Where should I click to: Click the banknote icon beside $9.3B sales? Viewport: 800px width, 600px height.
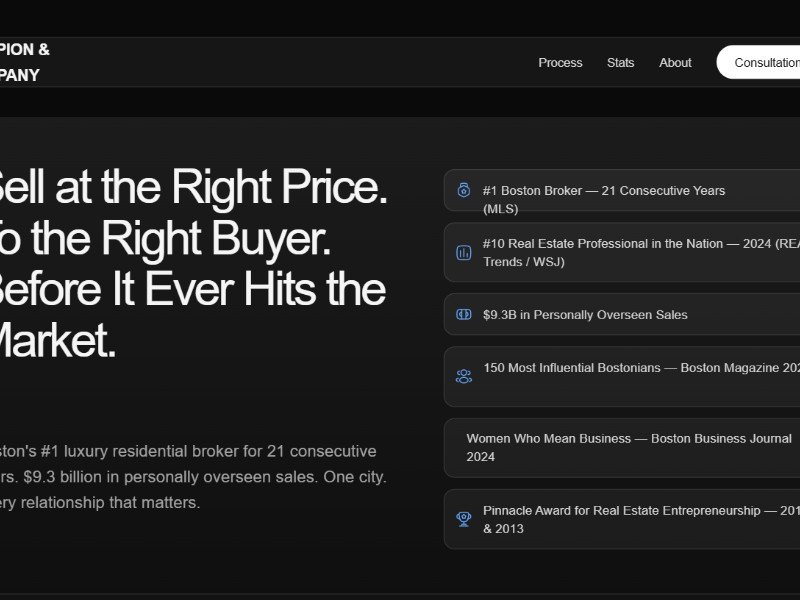pos(464,314)
